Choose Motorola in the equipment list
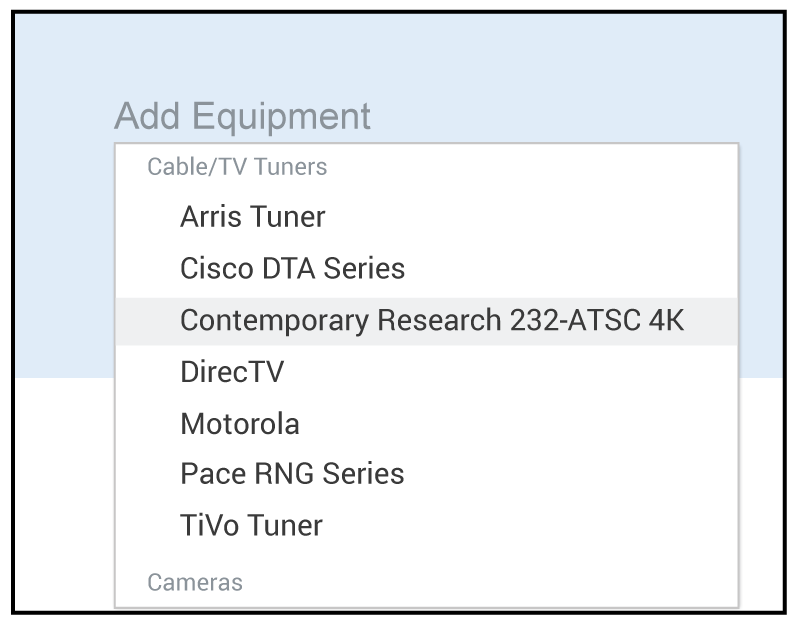The width and height of the screenshot is (800, 624). coord(240,423)
